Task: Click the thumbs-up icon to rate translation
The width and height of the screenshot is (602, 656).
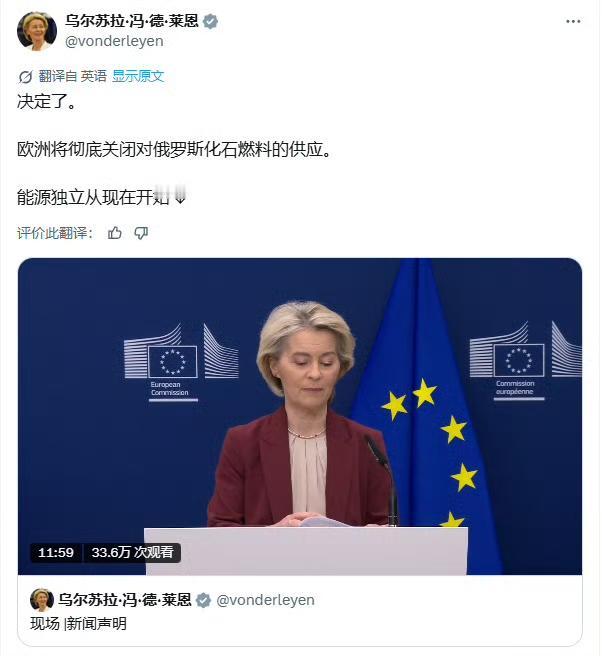Action: (x=115, y=233)
